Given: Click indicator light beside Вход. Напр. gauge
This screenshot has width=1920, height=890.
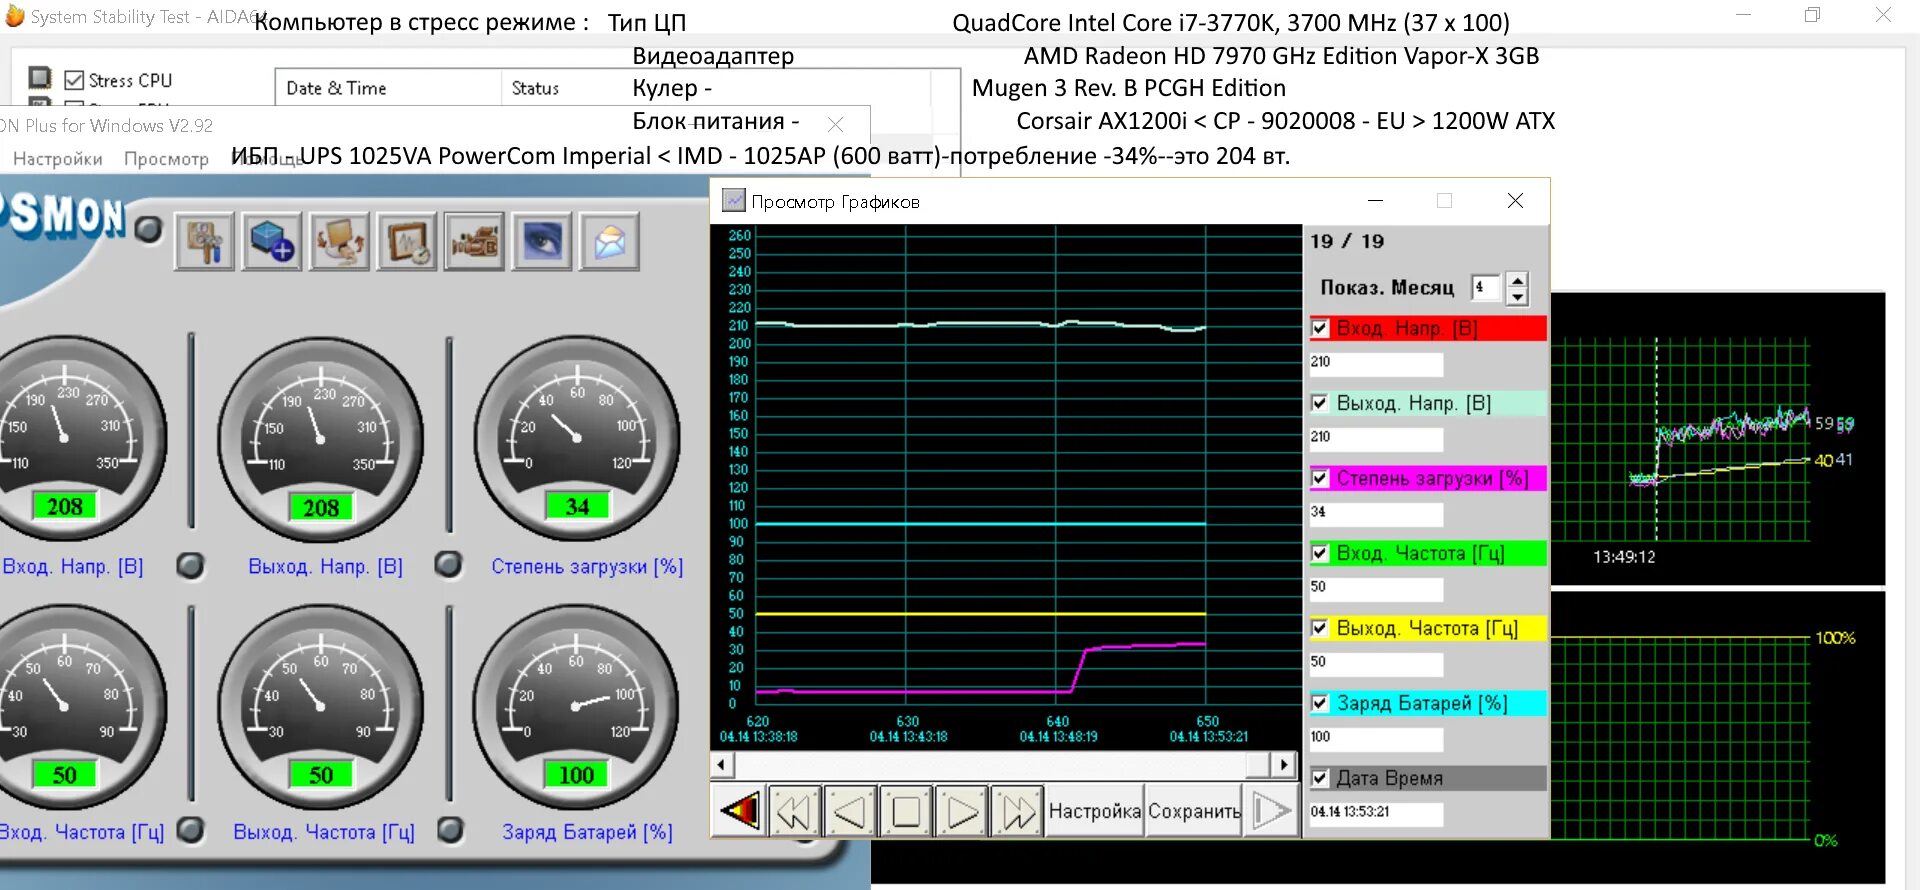Looking at the screenshot, I should 190,566.
